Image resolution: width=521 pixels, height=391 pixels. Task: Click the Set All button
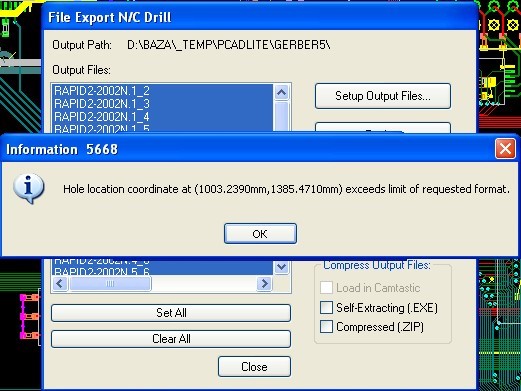point(171,313)
